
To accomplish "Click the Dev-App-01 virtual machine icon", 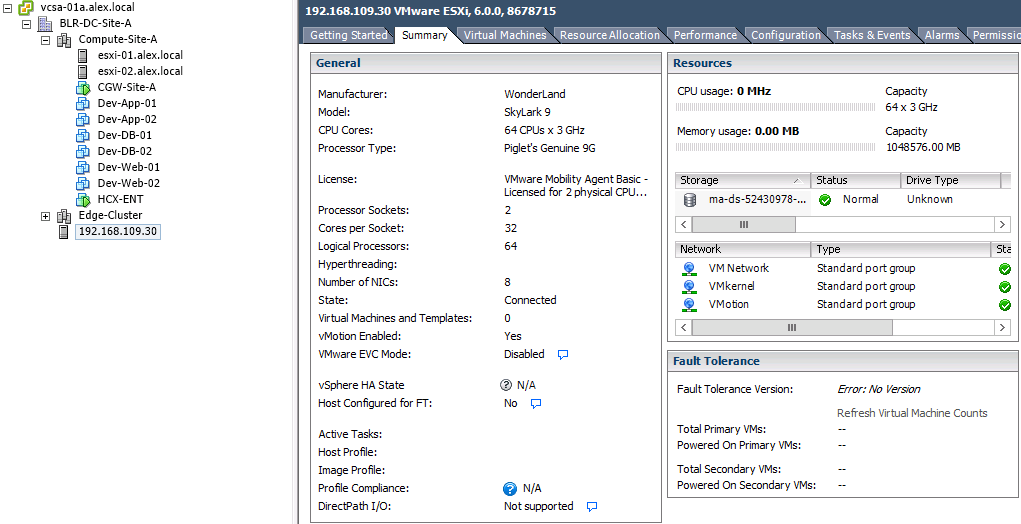I will pos(83,103).
